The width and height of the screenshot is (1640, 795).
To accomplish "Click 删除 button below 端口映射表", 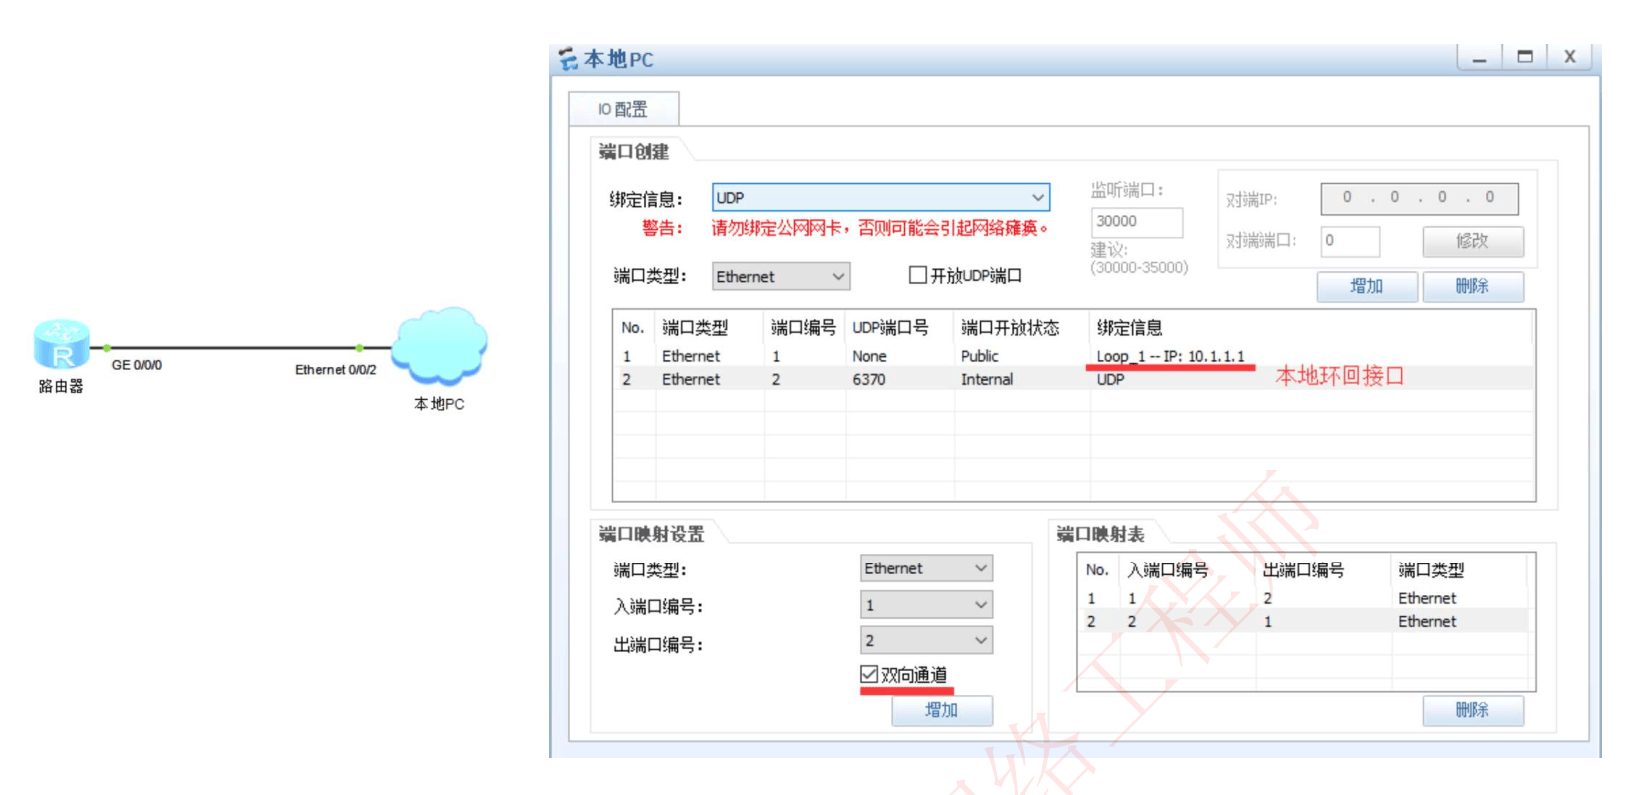I will 1473,710.
